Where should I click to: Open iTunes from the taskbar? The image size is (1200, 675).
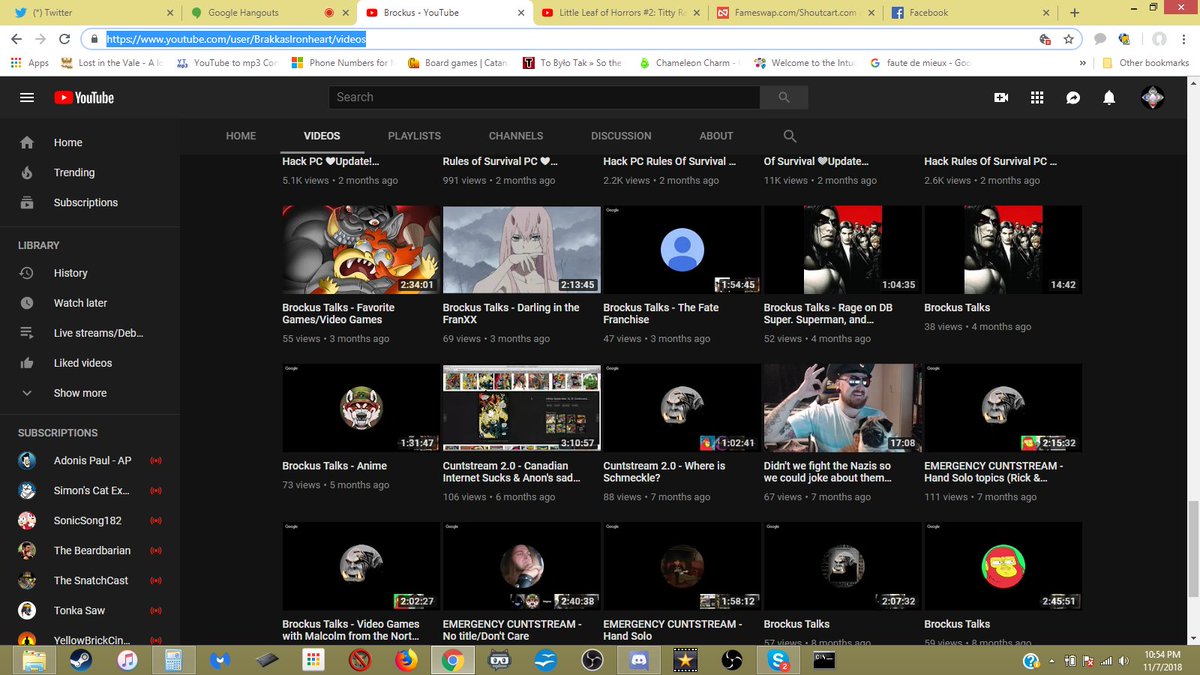click(127, 660)
